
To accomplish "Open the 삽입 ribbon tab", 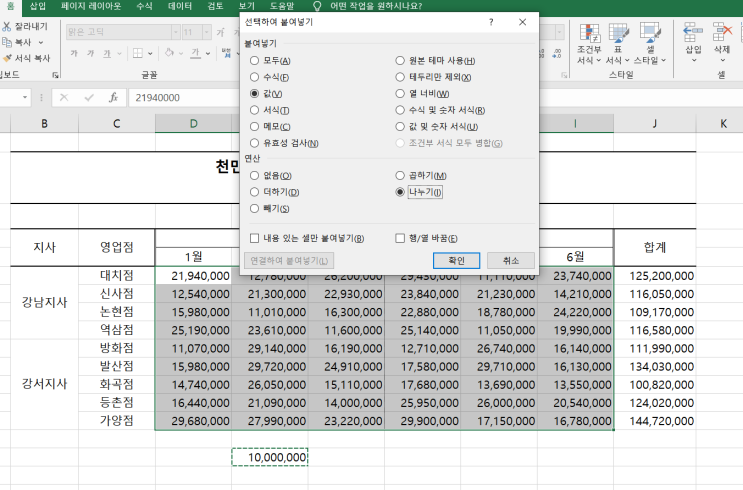I will 38,6.
